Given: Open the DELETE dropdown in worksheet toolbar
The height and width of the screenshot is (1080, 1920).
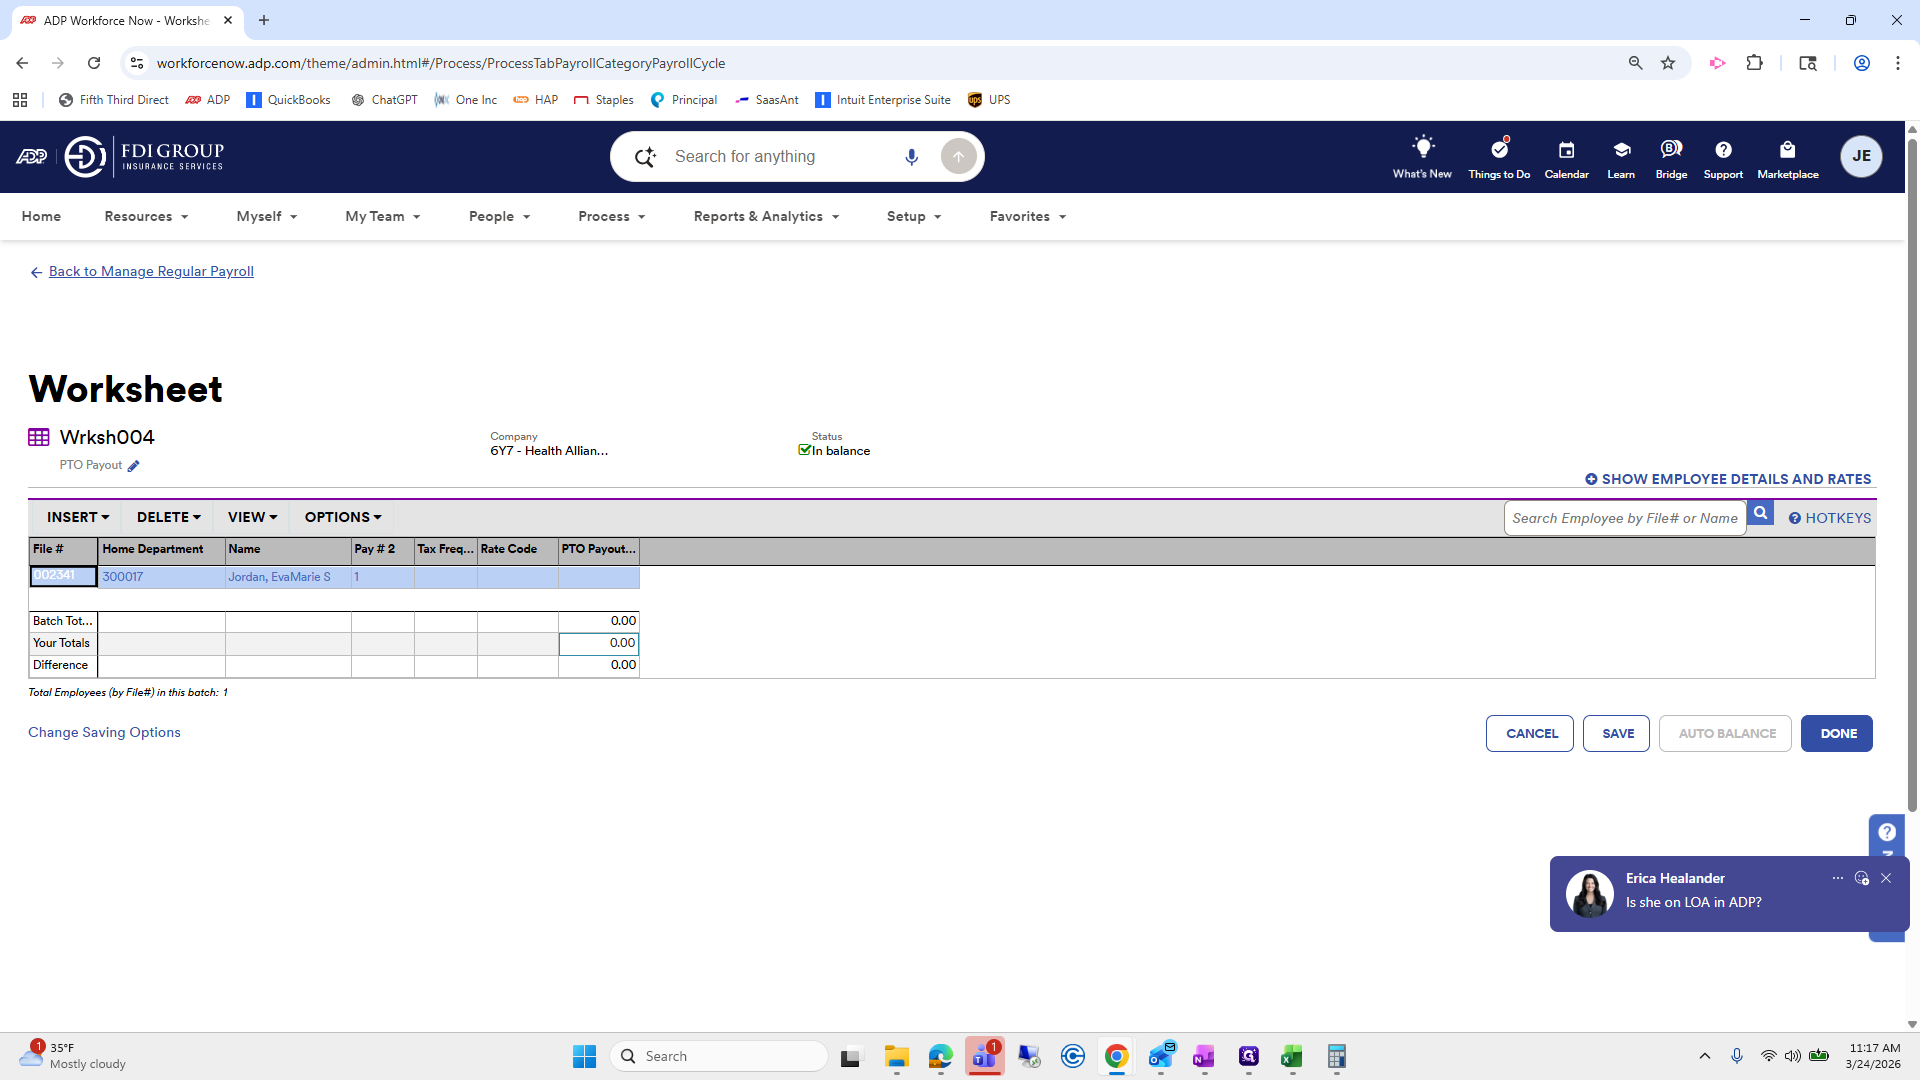Looking at the screenshot, I should pyautogui.click(x=168, y=517).
